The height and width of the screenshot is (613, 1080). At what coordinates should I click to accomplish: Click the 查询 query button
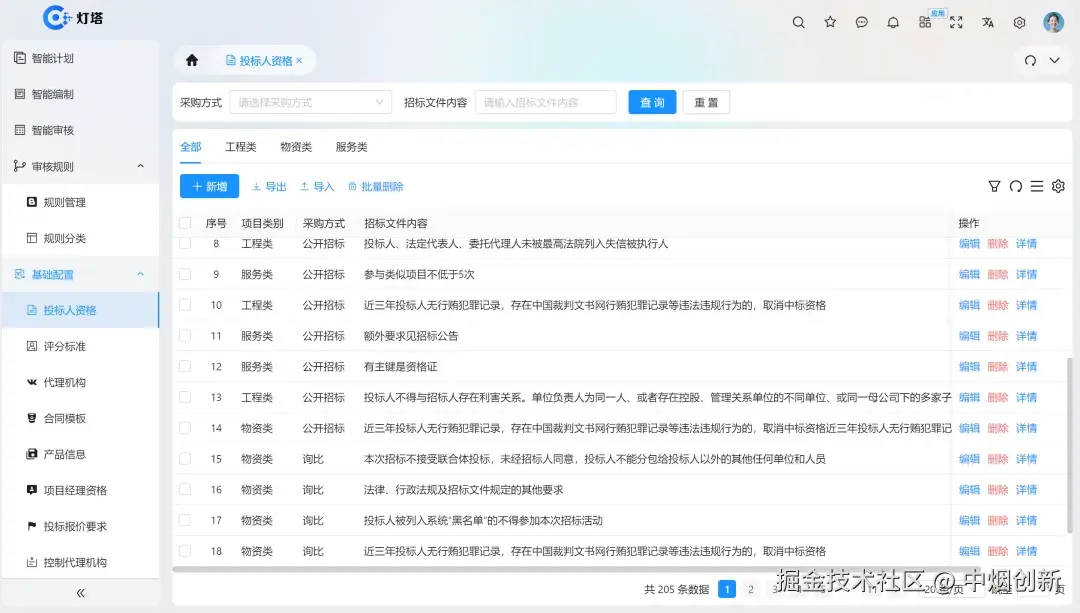[x=651, y=101]
